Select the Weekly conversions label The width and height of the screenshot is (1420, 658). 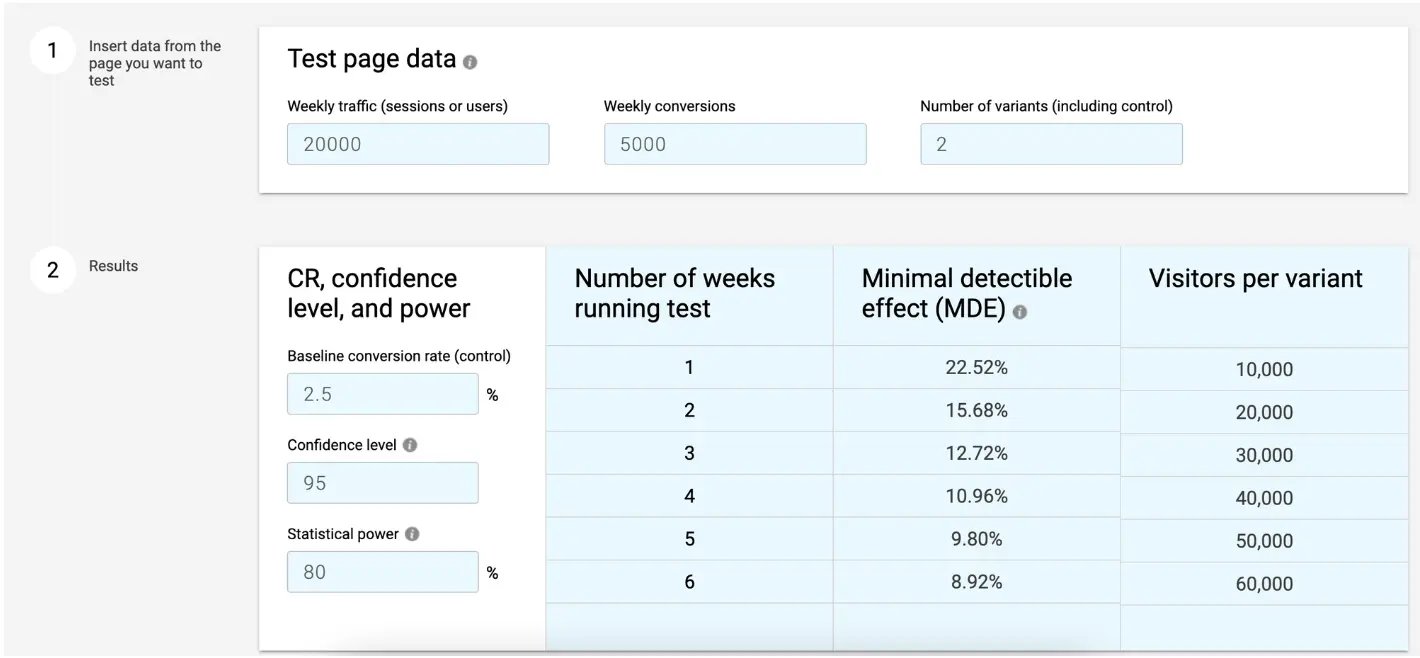670,106
